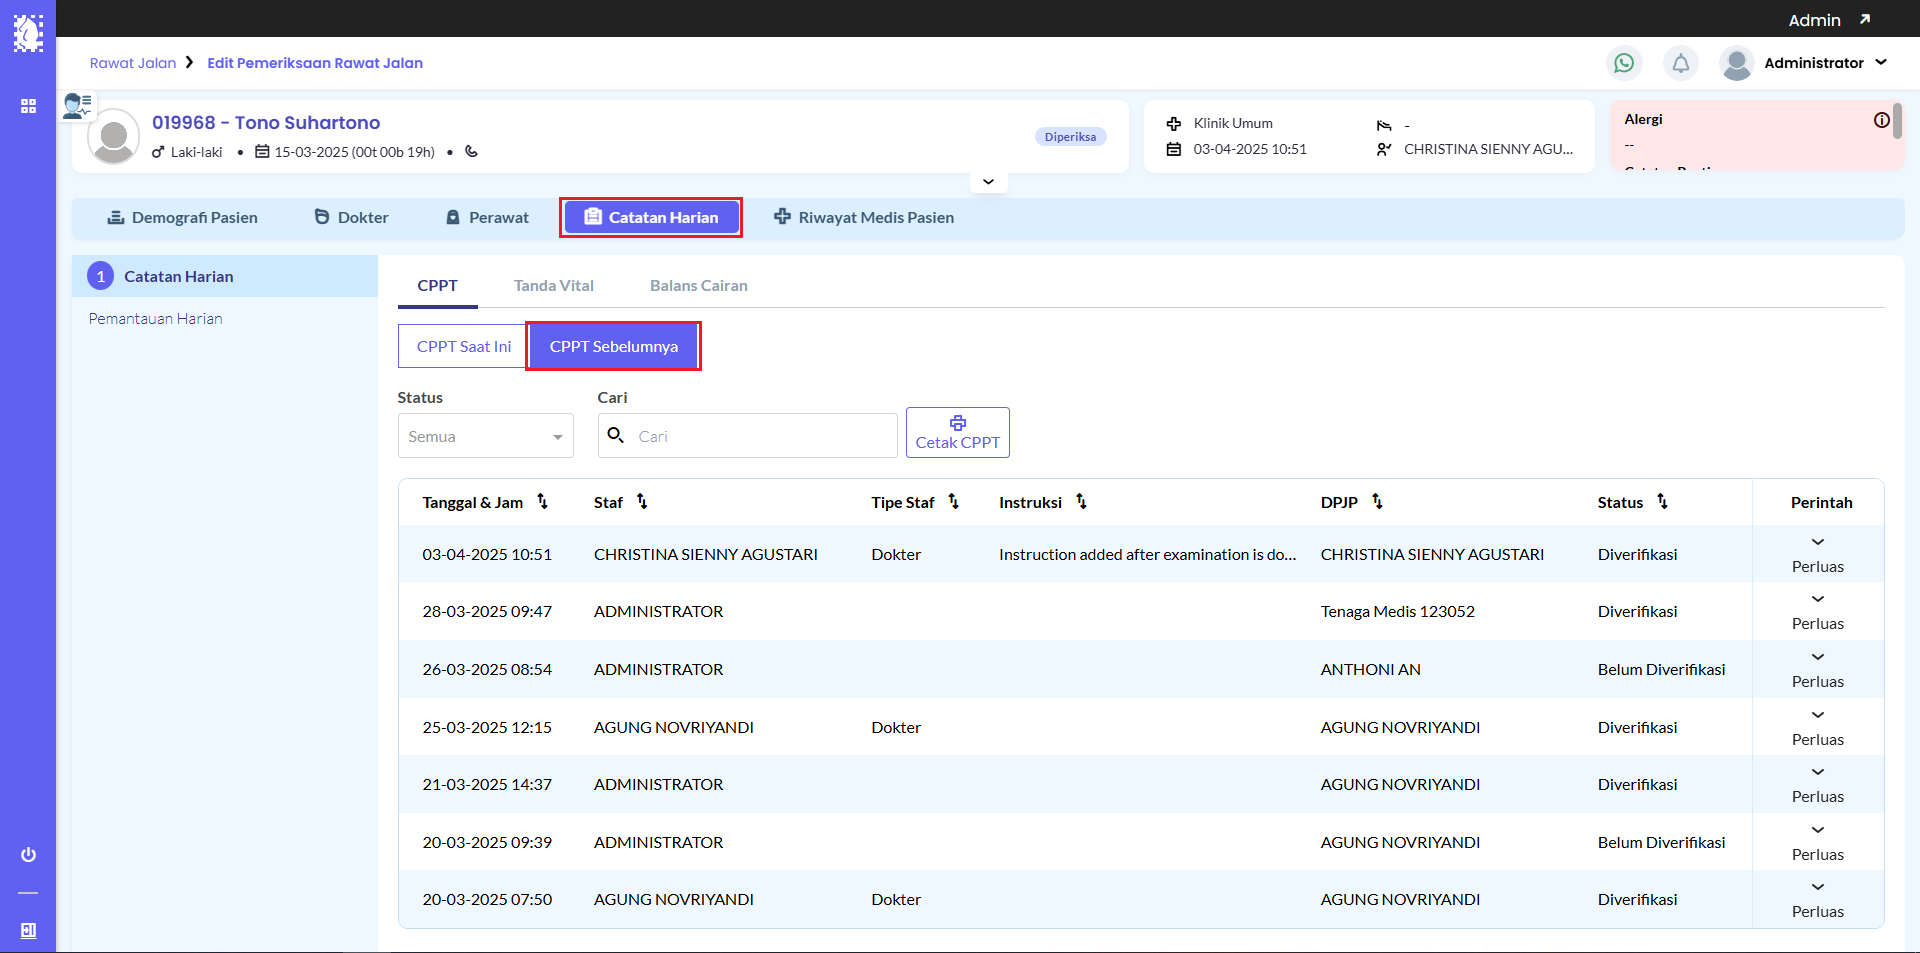Show CPPT Sebelumnya
The height and width of the screenshot is (953, 1920).
pyautogui.click(x=614, y=346)
